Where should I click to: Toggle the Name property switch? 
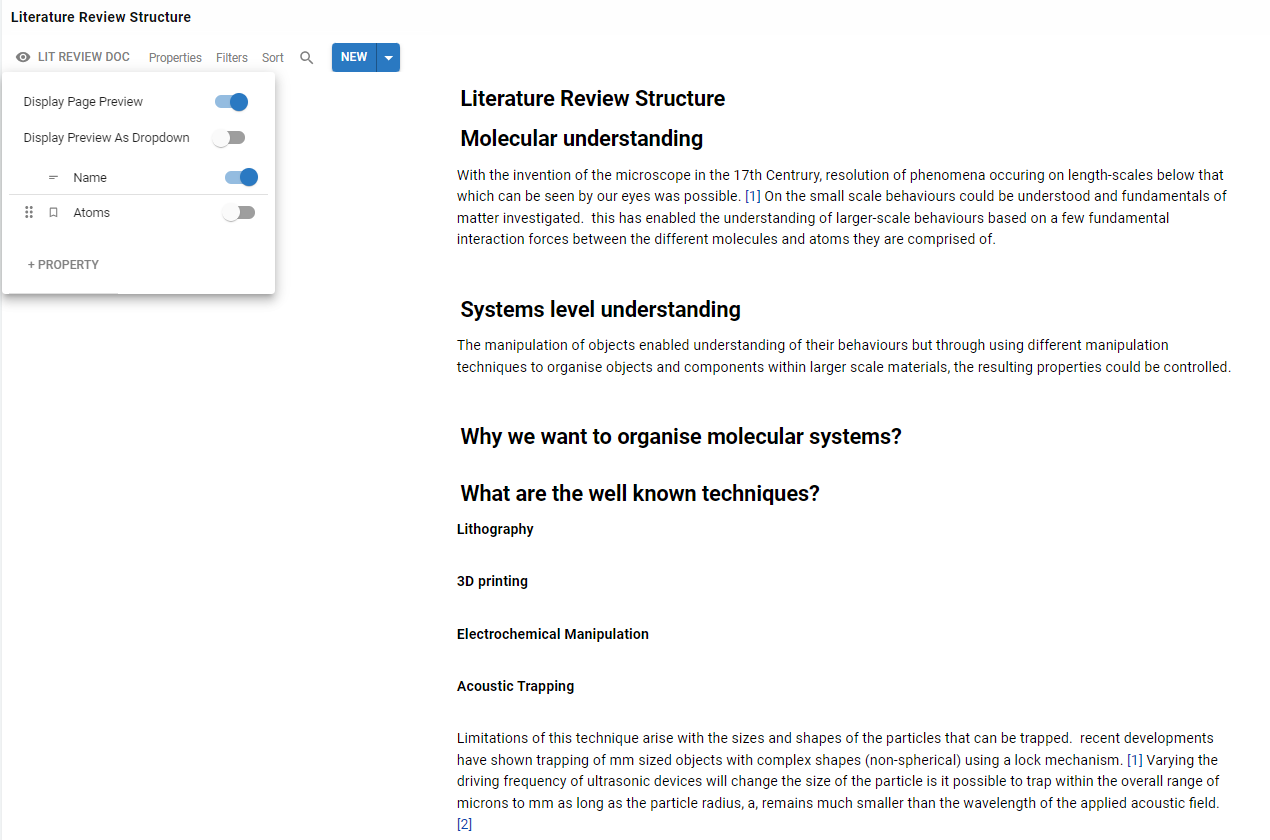(x=241, y=178)
